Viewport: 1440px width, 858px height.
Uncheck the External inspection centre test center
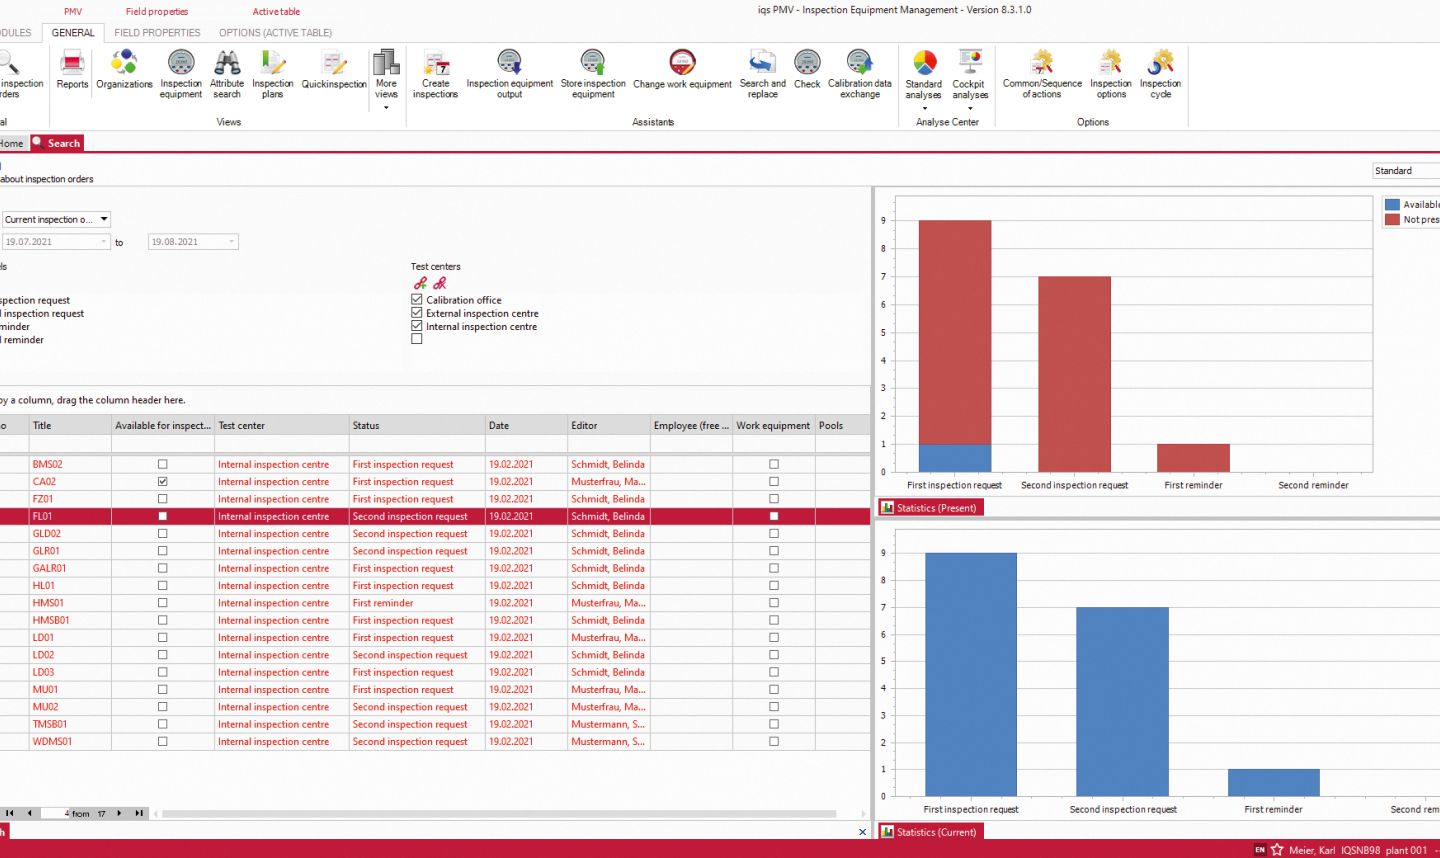(416, 313)
